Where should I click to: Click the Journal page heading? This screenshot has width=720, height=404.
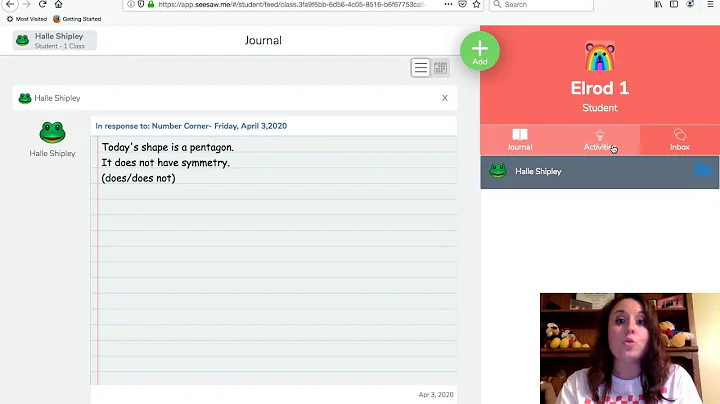[x=263, y=40]
